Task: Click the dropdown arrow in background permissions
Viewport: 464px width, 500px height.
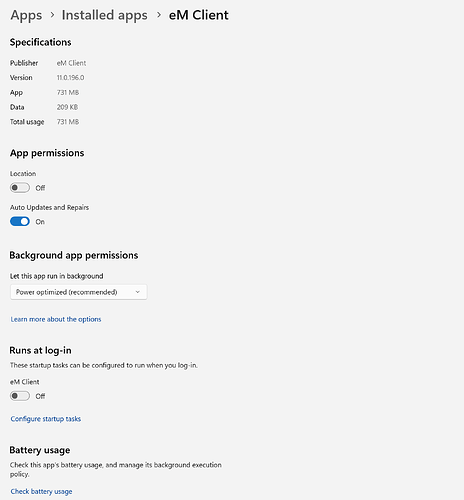Action: (137, 292)
